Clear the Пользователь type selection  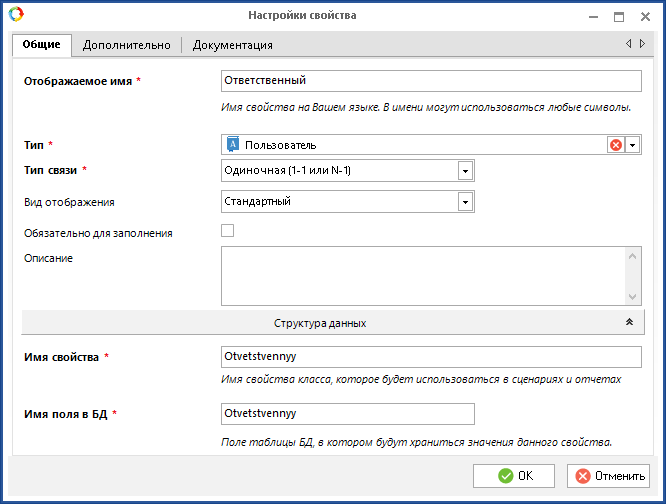pos(616,145)
